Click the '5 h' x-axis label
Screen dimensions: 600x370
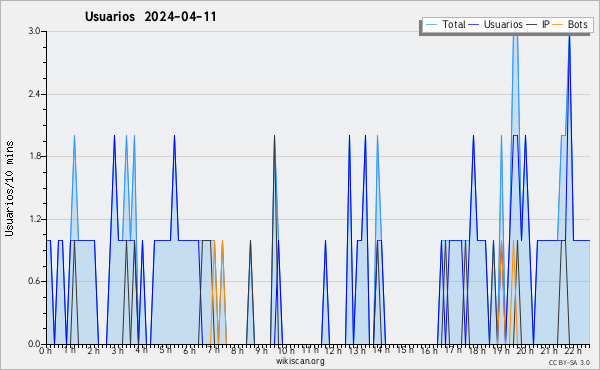pos(165,350)
